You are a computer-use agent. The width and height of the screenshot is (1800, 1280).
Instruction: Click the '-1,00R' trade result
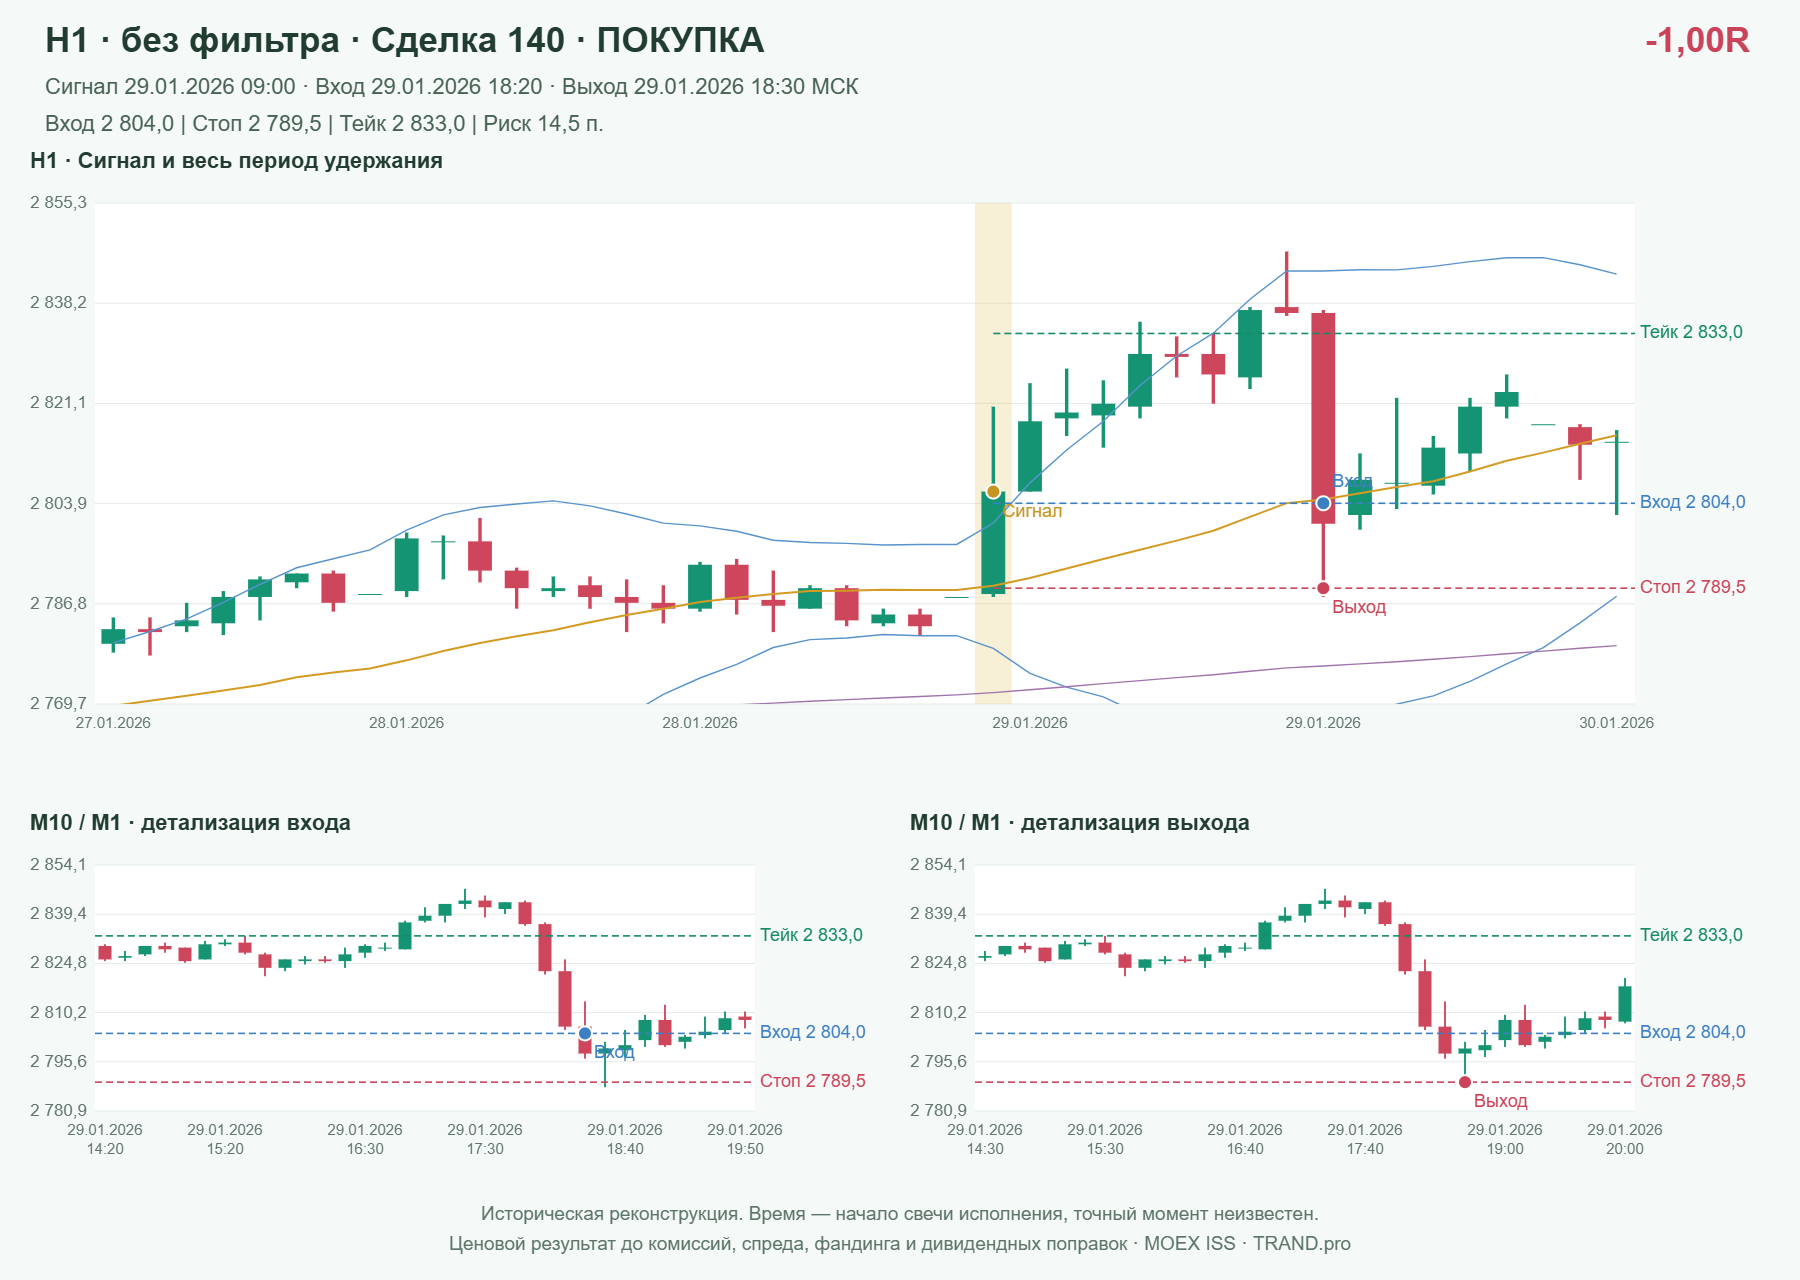pos(1697,40)
